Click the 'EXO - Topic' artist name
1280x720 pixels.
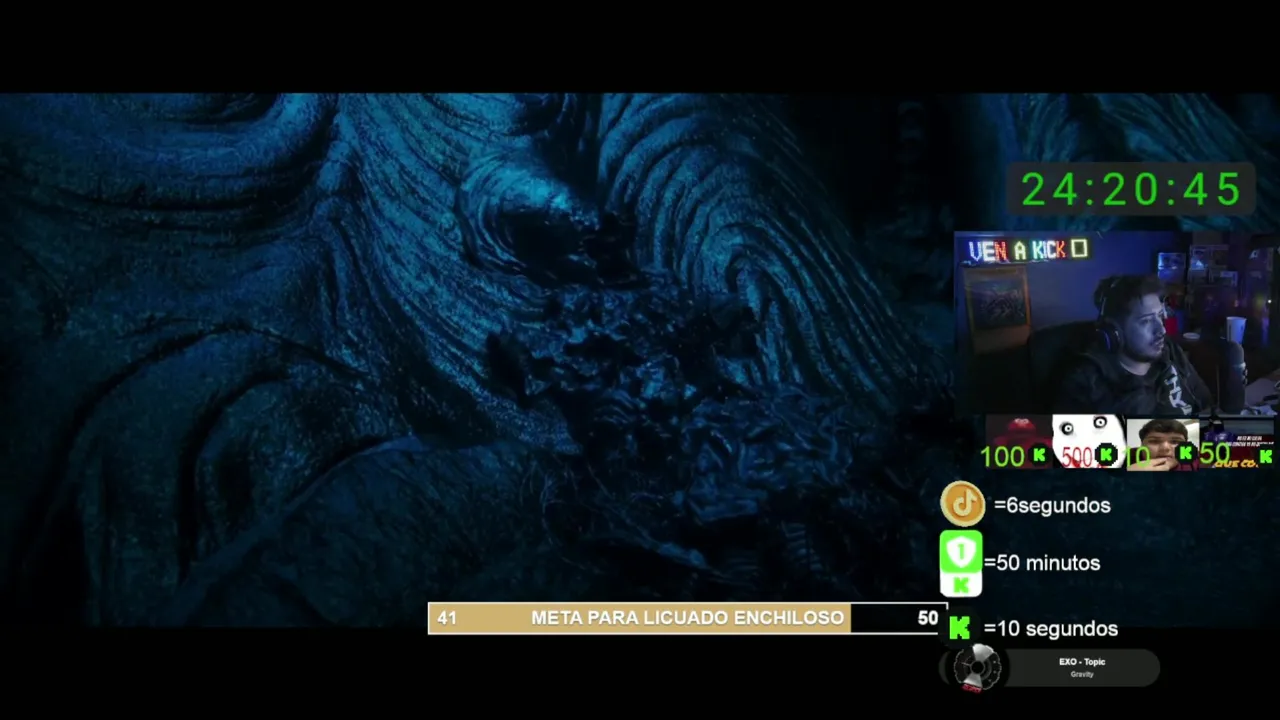[x=1082, y=662]
